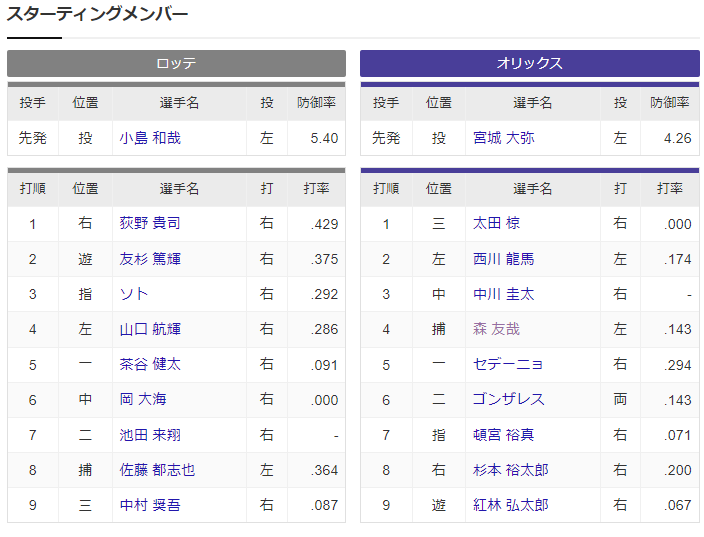Click 打率 header in Orix batting table
Screen dimensions: 704x537
point(669,189)
